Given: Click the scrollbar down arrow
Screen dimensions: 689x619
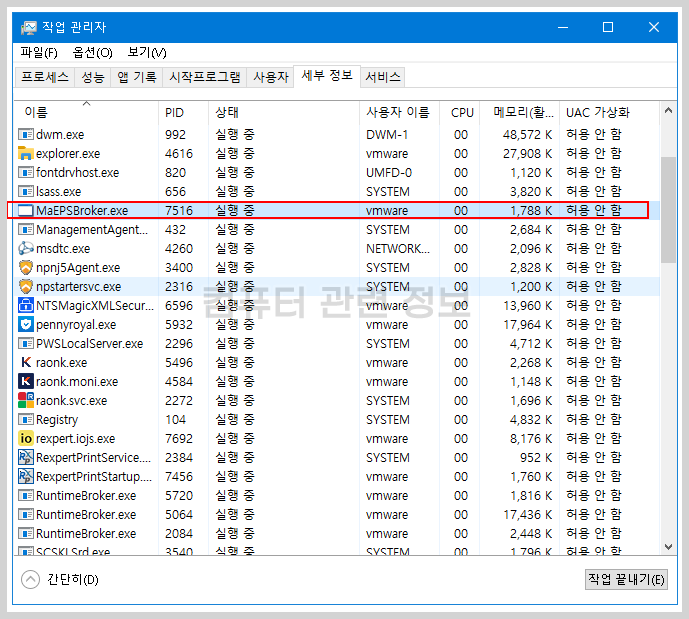Looking at the screenshot, I should [x=668, y=547].
